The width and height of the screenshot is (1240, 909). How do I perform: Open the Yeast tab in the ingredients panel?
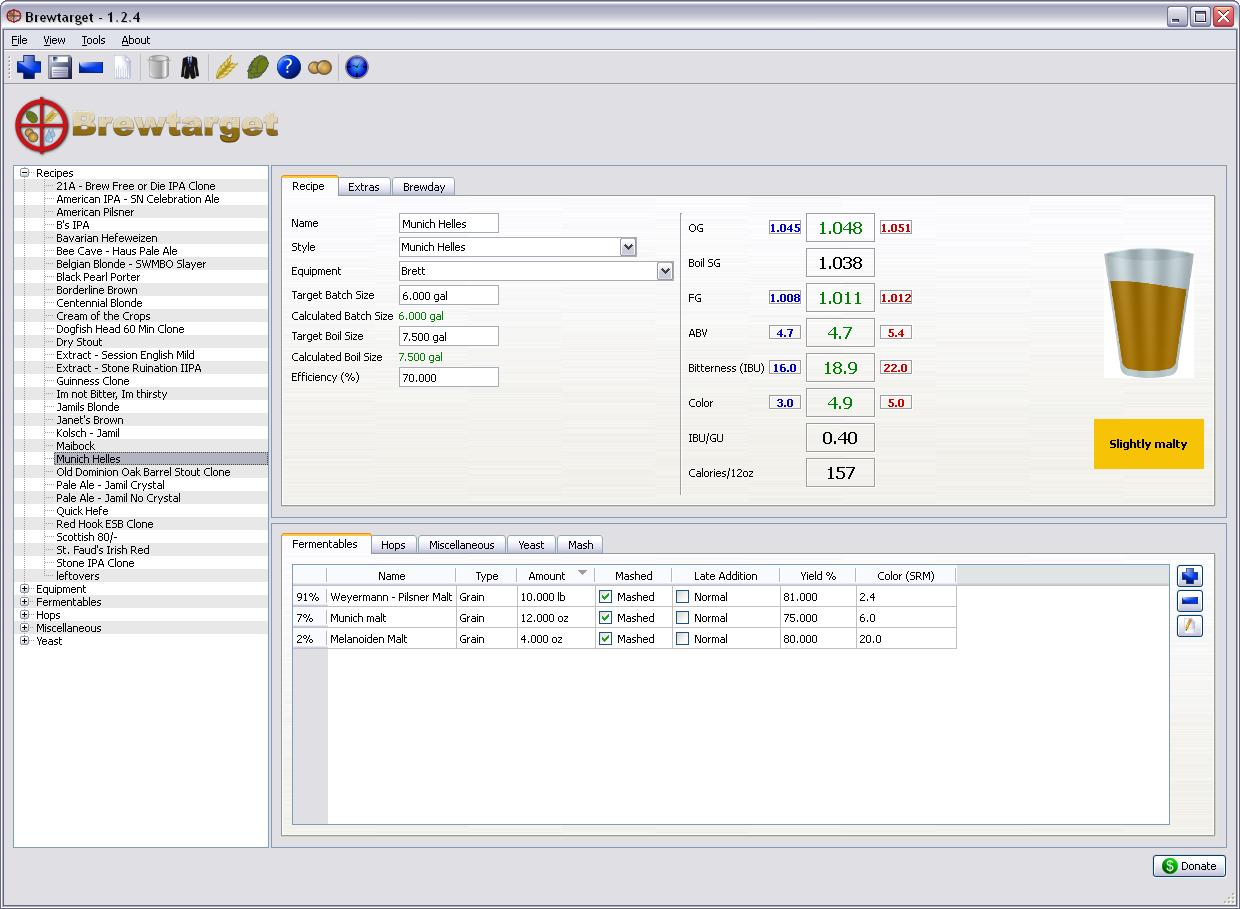[x=531, y=545]
